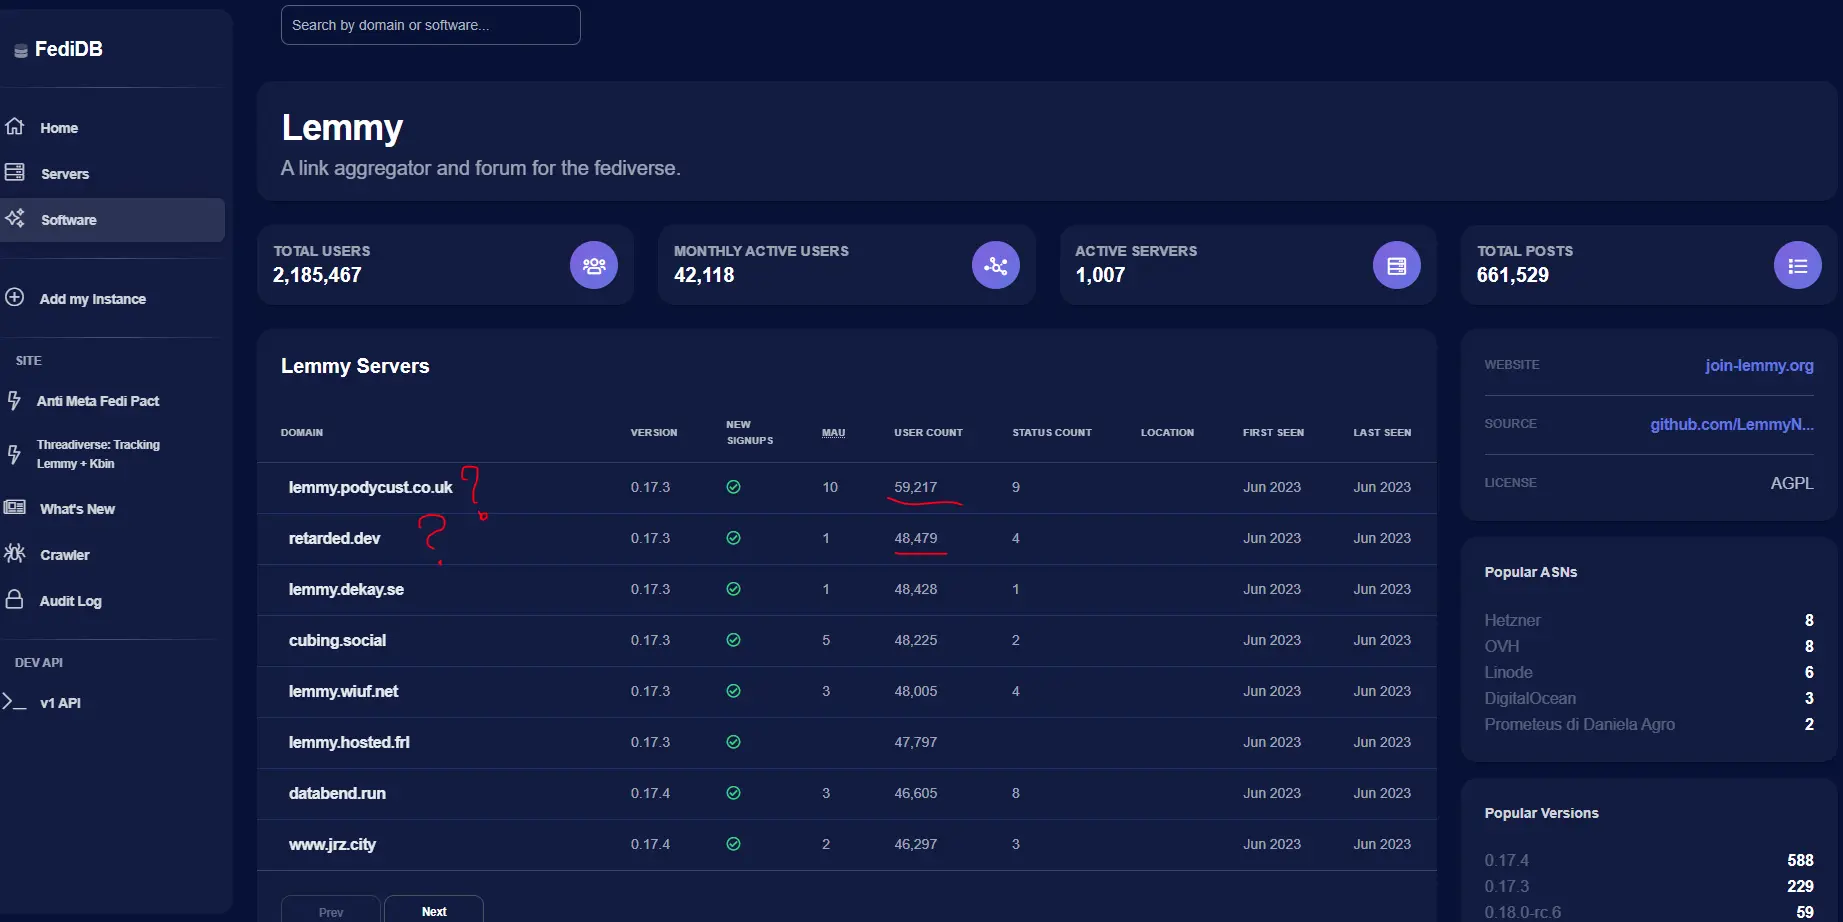Click OVH in Popular ASNs
This screenshot has height=922, width=1843.
(x=1501, y=646)
